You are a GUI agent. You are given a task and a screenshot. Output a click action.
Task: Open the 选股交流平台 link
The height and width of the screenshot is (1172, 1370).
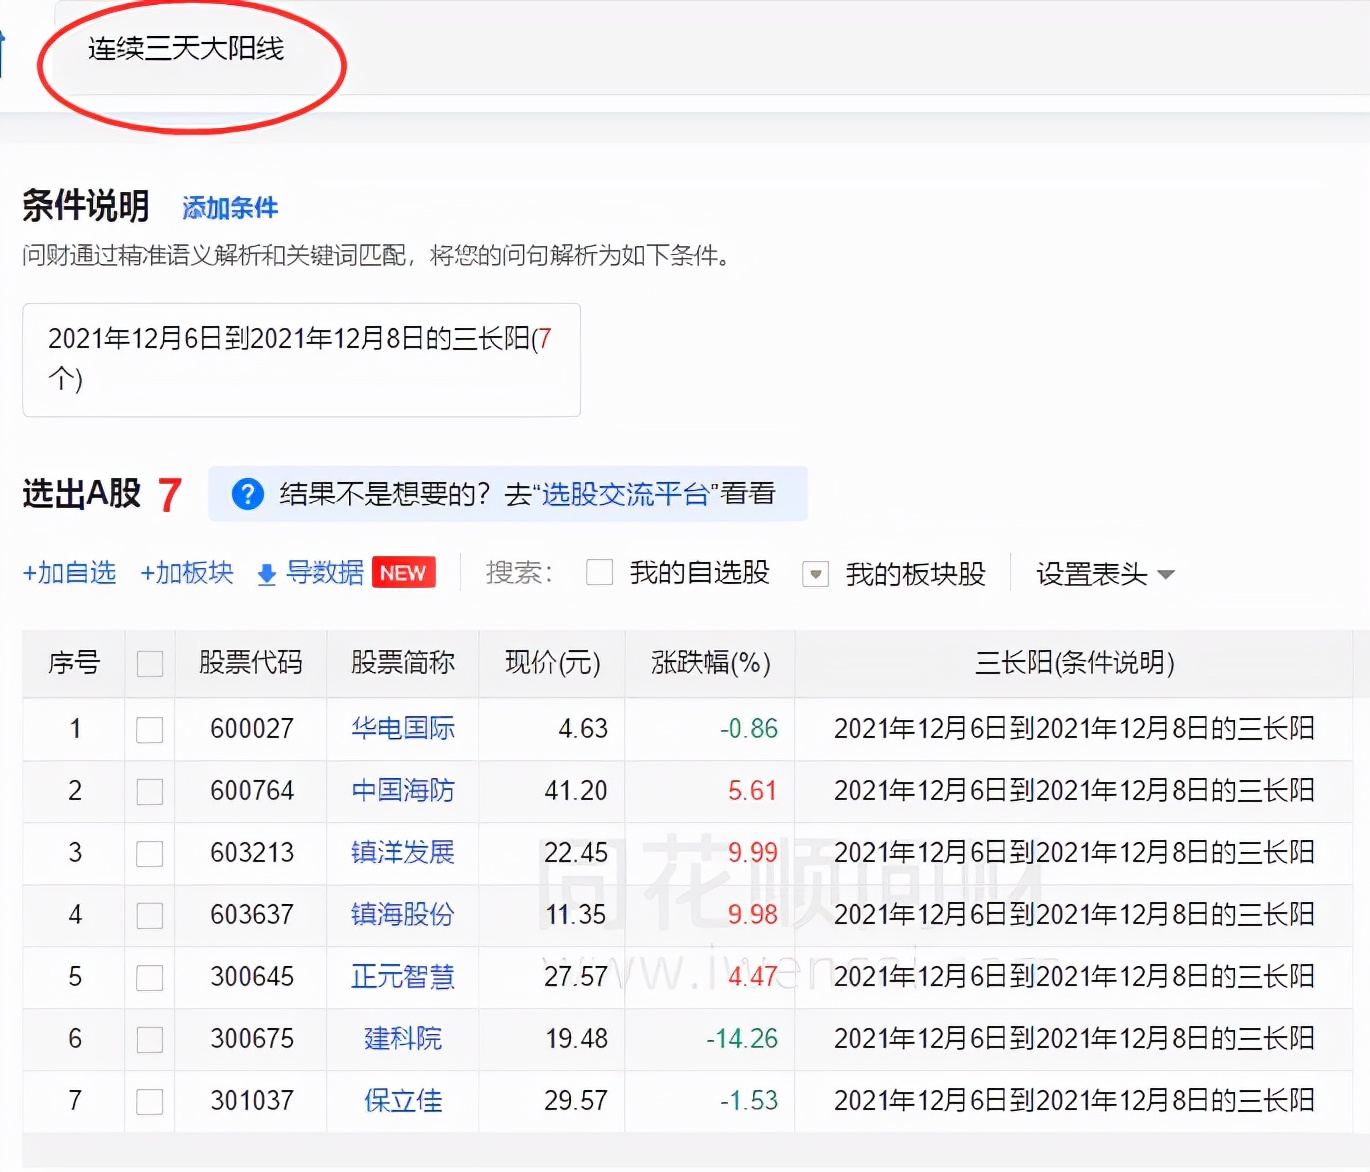(x=625, y=492)
